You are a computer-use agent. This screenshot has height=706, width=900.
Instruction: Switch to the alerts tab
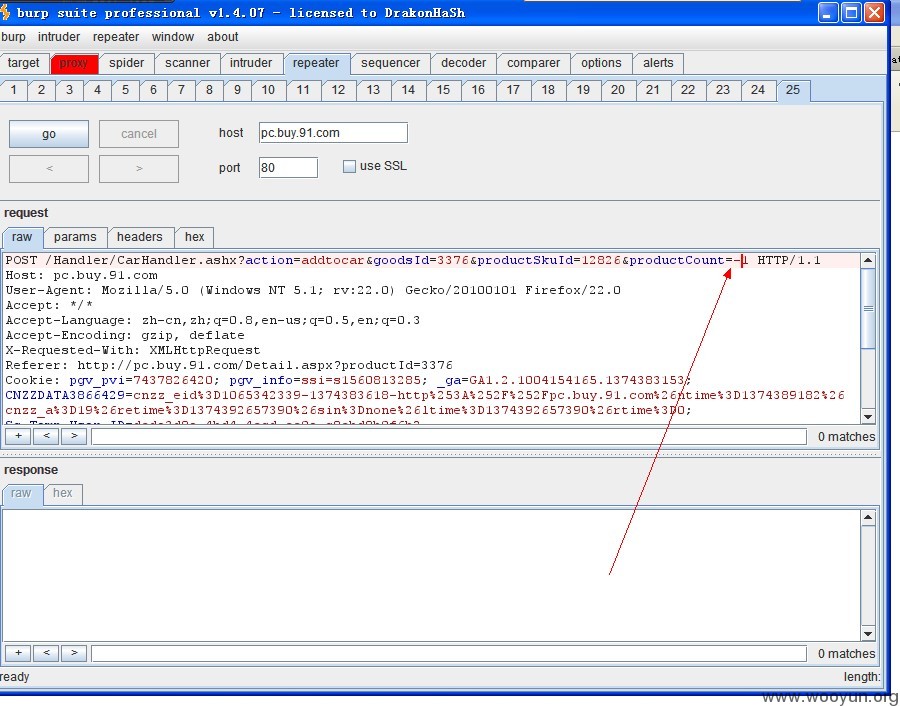coord(658,63)
